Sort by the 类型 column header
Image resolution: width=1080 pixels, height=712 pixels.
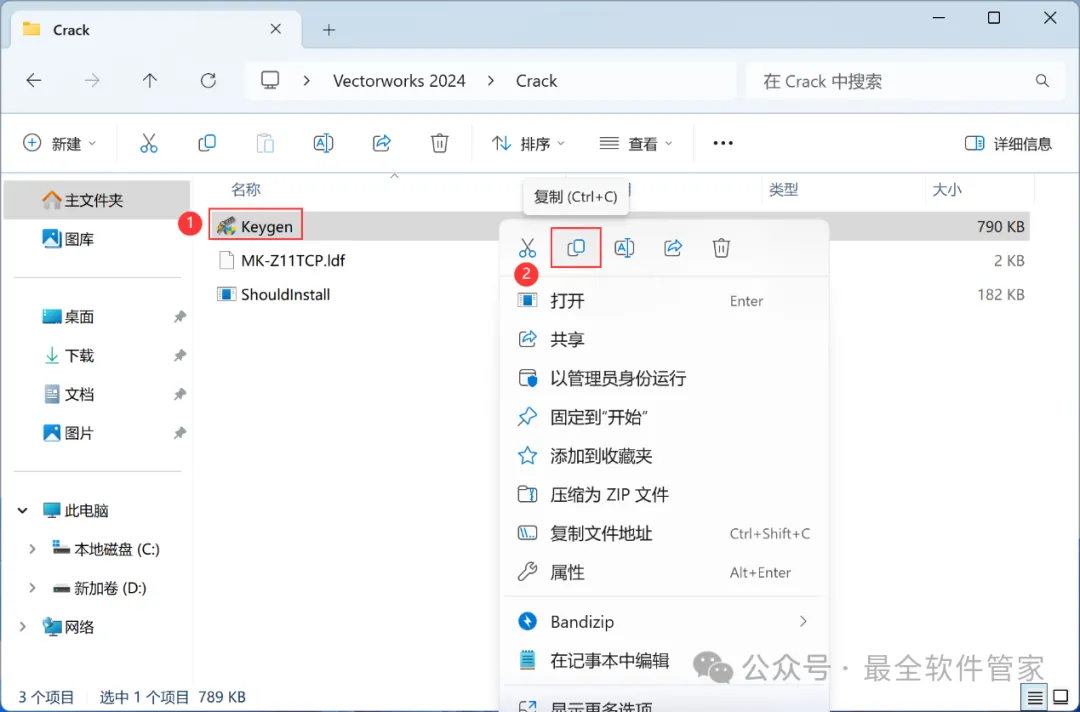pyautogui.click(x=783, y=189)
